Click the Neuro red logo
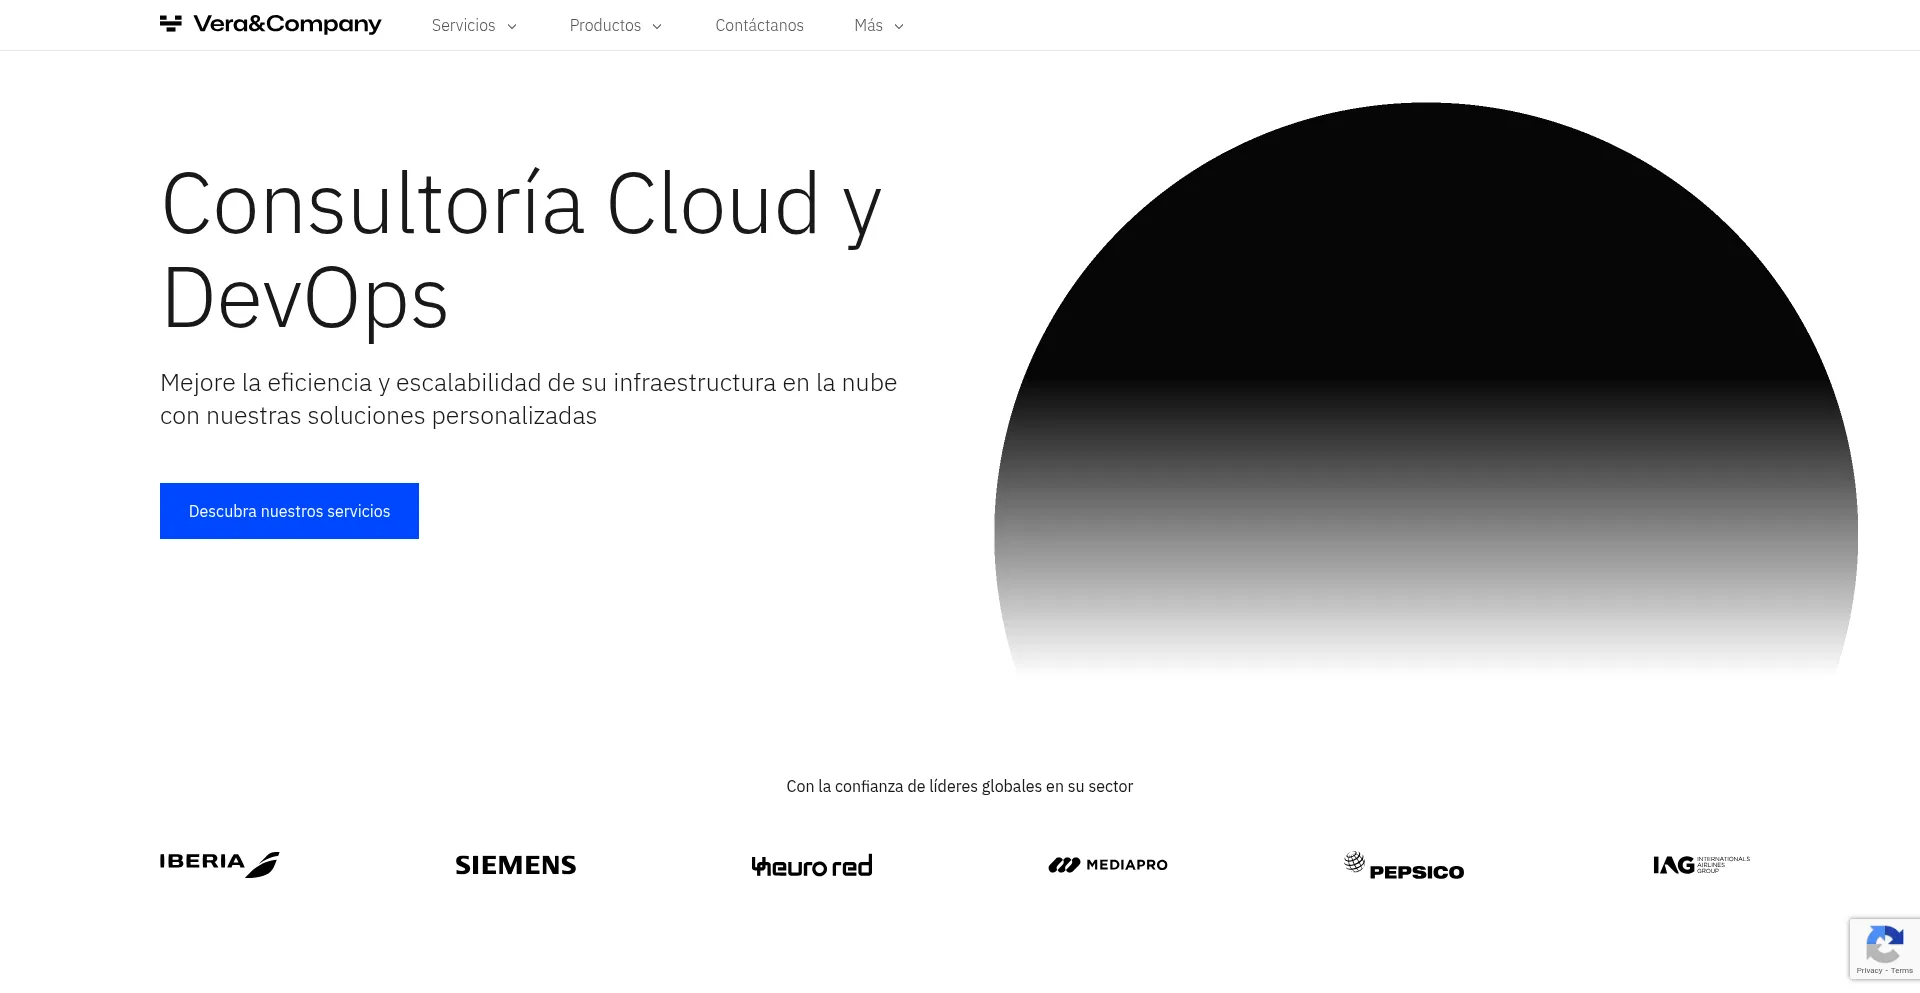Viewport: 1920px width, 993px height. tap(811, 866)
